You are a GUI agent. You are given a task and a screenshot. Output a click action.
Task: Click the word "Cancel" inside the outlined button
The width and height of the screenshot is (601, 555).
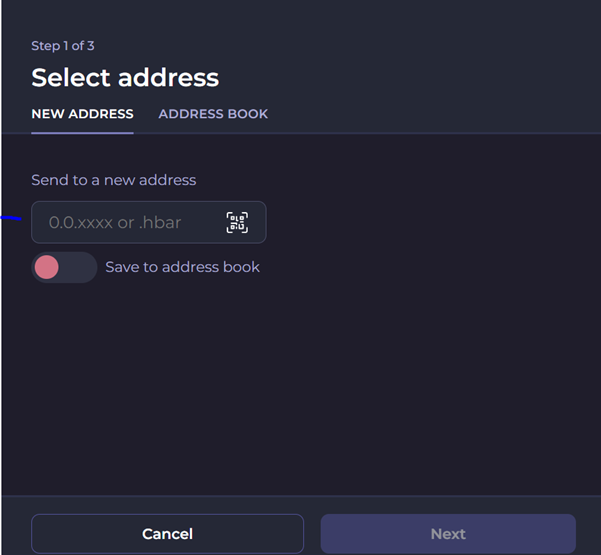tap(167, 534)
